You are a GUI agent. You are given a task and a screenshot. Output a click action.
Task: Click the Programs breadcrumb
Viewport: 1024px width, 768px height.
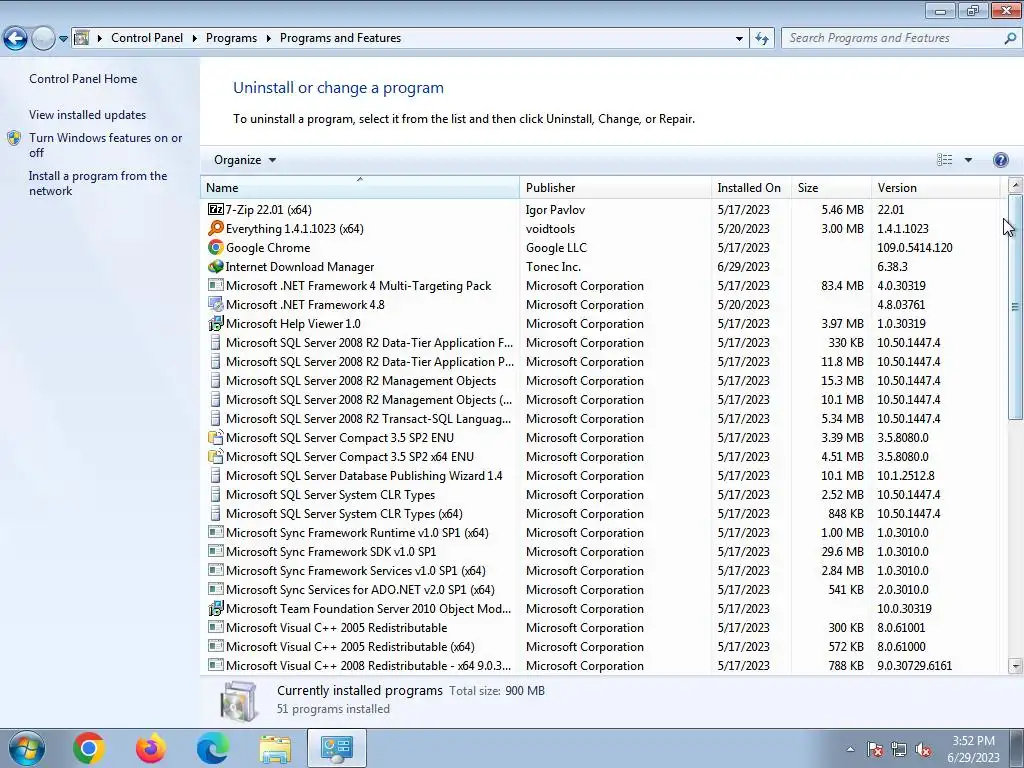[x=231, y=38]
